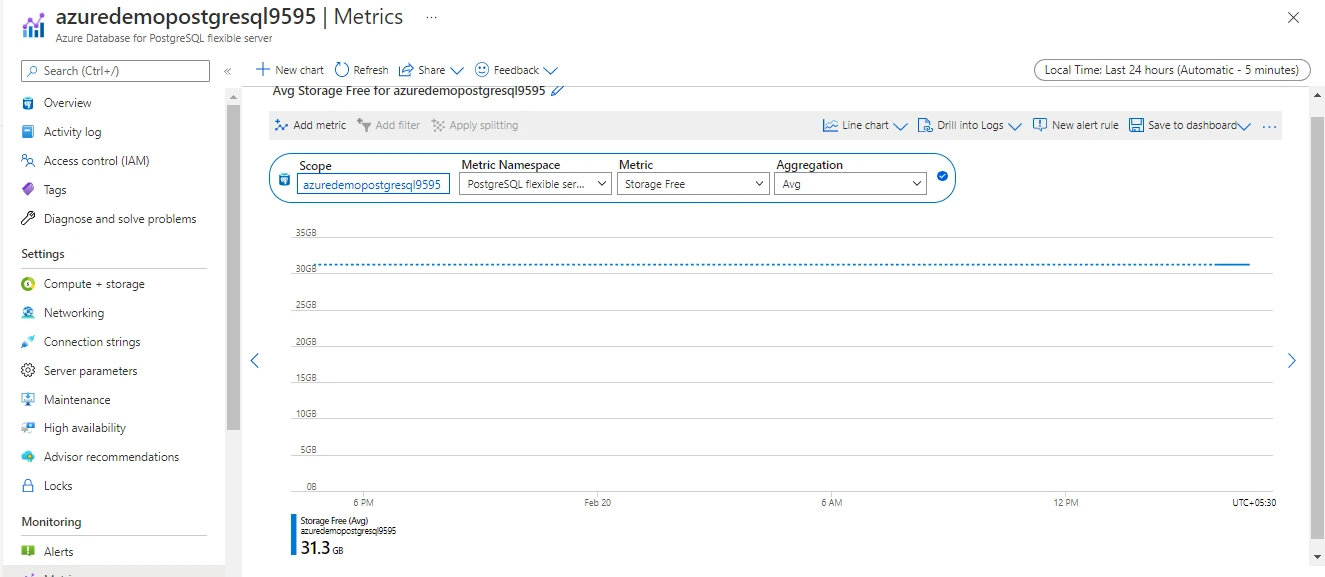Click the Refresh icon in toolbar
The width and height of the screenshot is (1325, 577).
pos(342,70)
